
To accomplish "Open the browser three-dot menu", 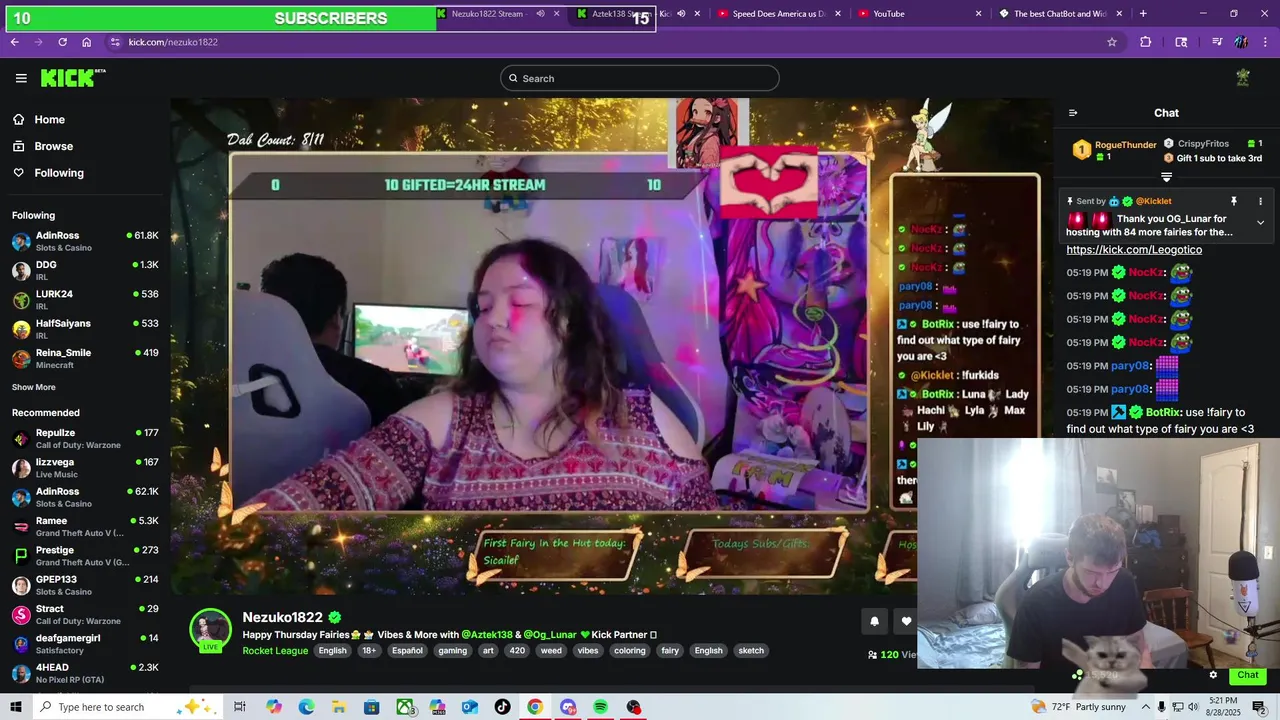I will click(1265, 42).
